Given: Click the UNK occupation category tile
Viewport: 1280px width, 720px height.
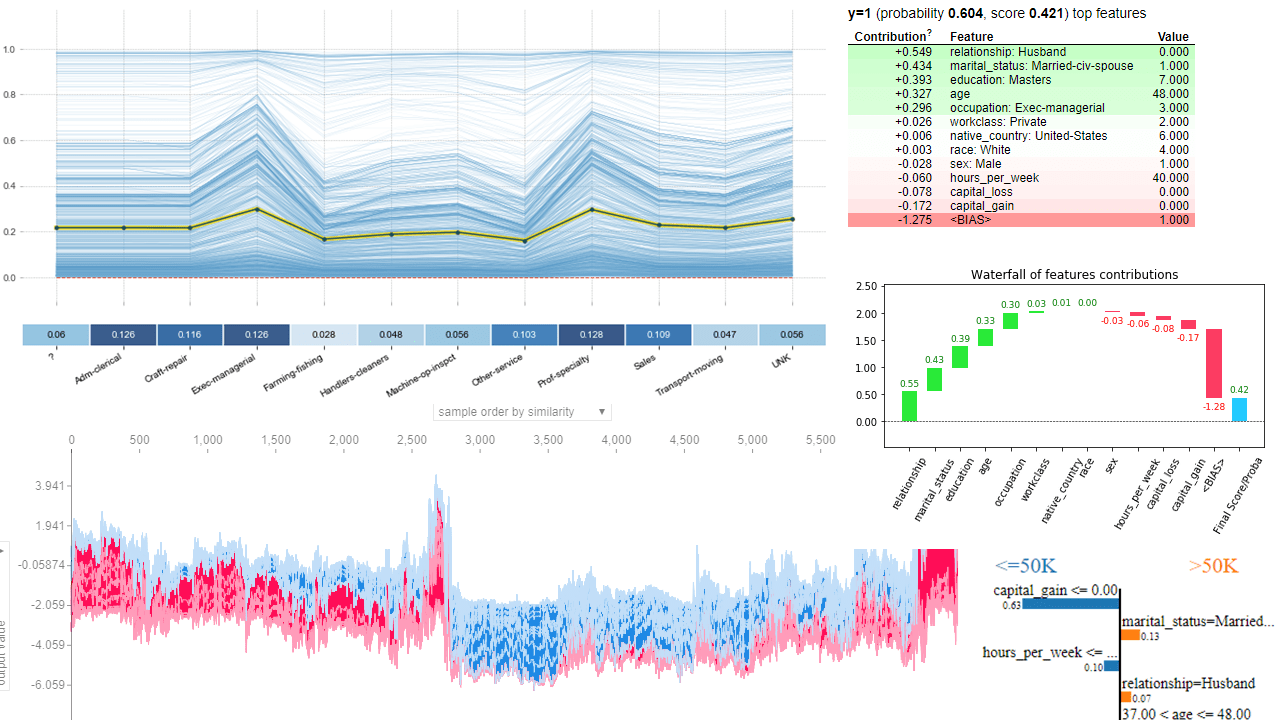Looking at the screenshot, I should pos(793,334).
